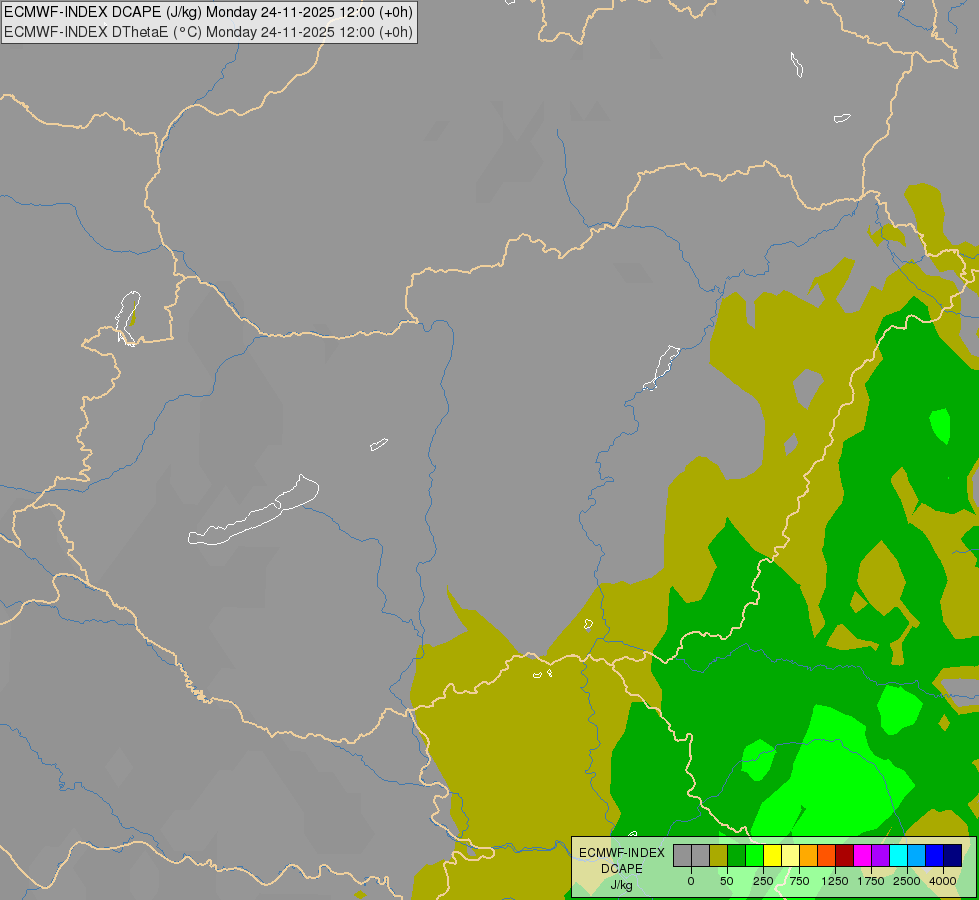Click the magenta legend swatch
This screenshot has width=979, height=900.
pos(862,855)
